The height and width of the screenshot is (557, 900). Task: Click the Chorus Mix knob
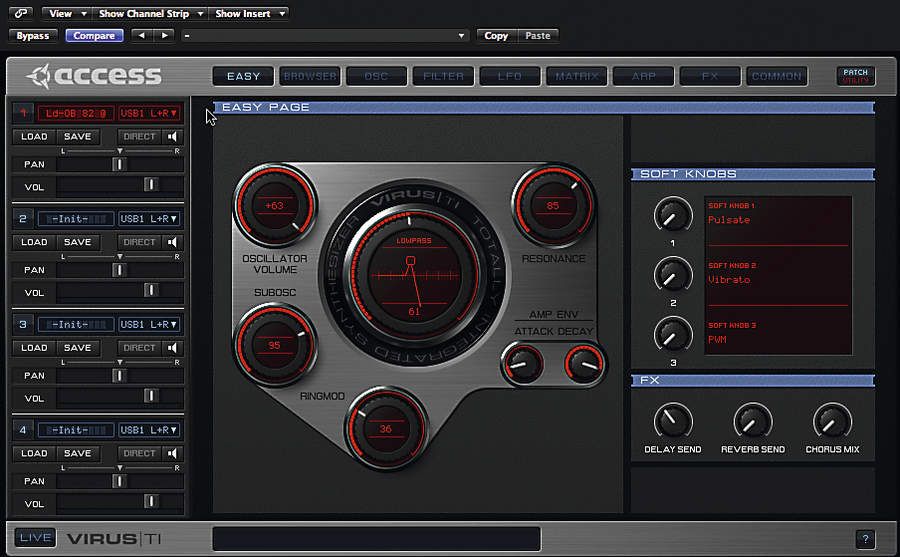(x=832, y=422)
